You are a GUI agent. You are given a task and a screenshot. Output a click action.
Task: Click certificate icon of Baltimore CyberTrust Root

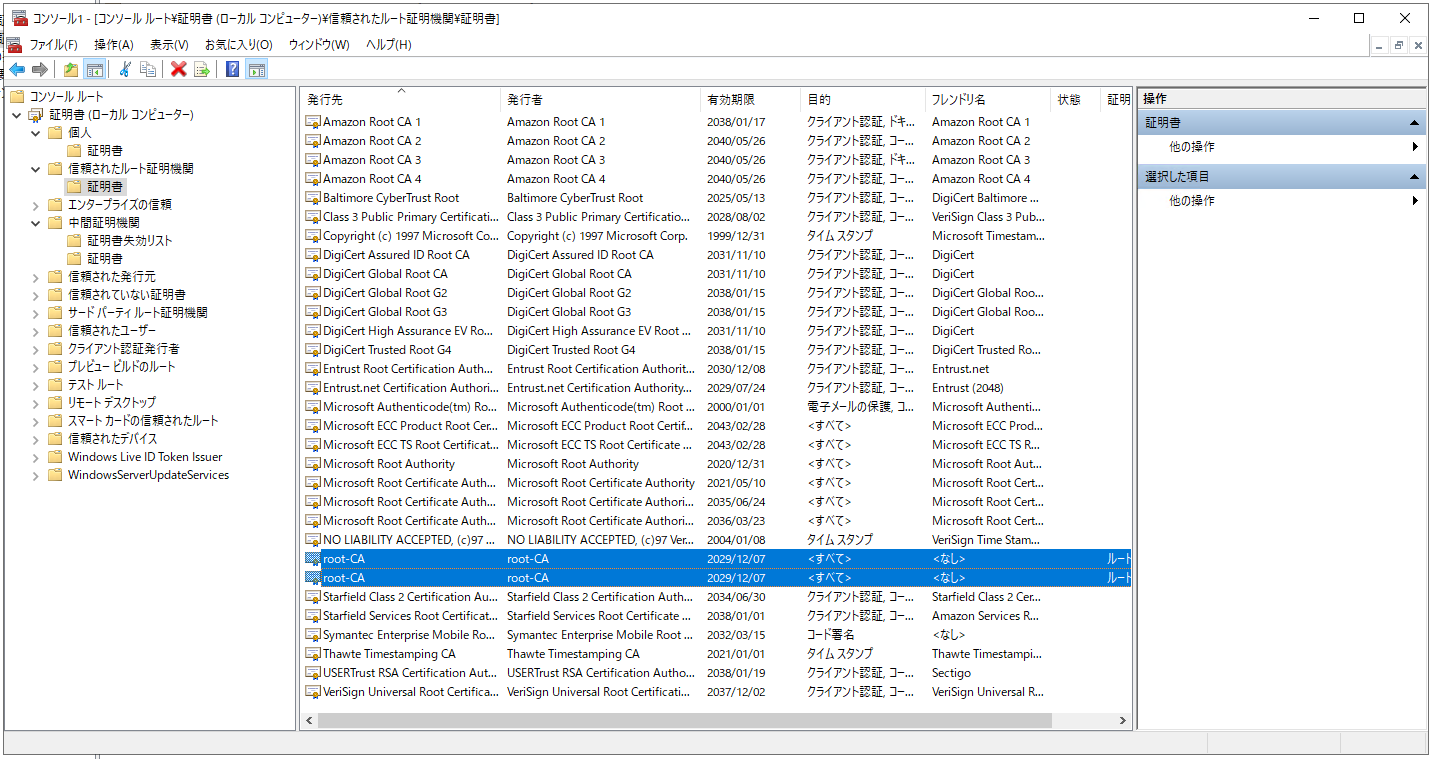coord(313,198)
